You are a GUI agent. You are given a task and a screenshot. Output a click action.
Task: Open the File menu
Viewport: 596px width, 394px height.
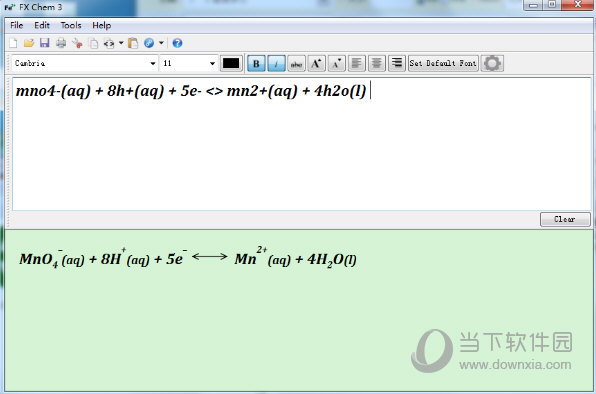pyautogui.click(x=17, y=25)
